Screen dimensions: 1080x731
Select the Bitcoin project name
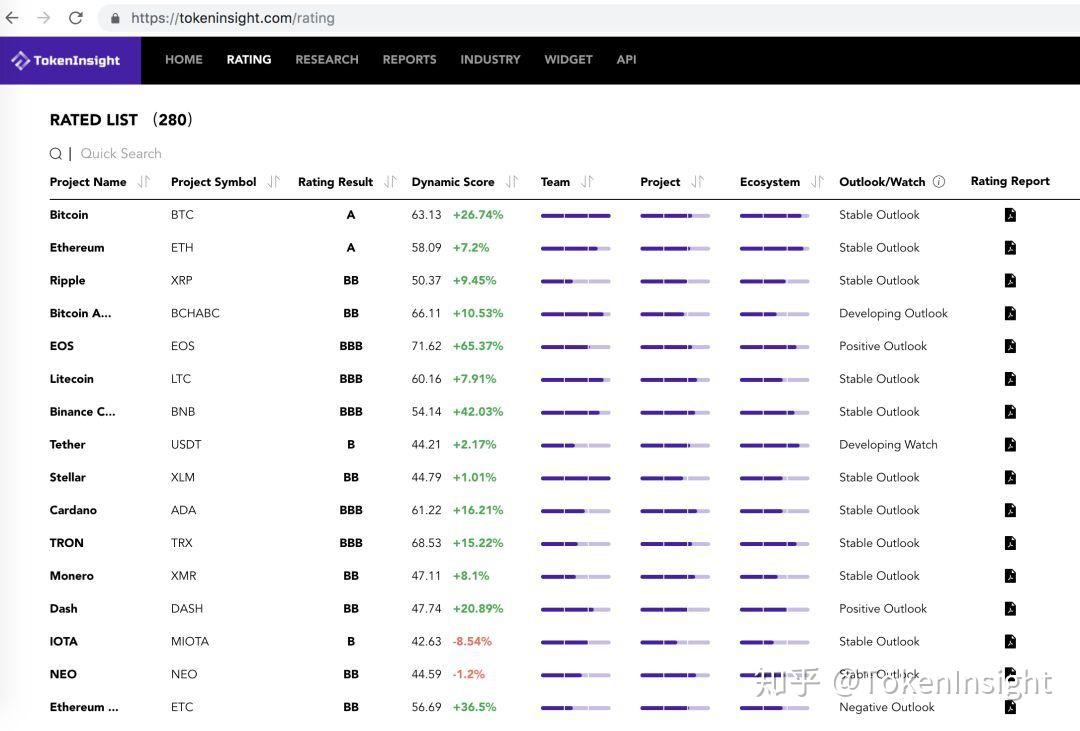point(68,214)
